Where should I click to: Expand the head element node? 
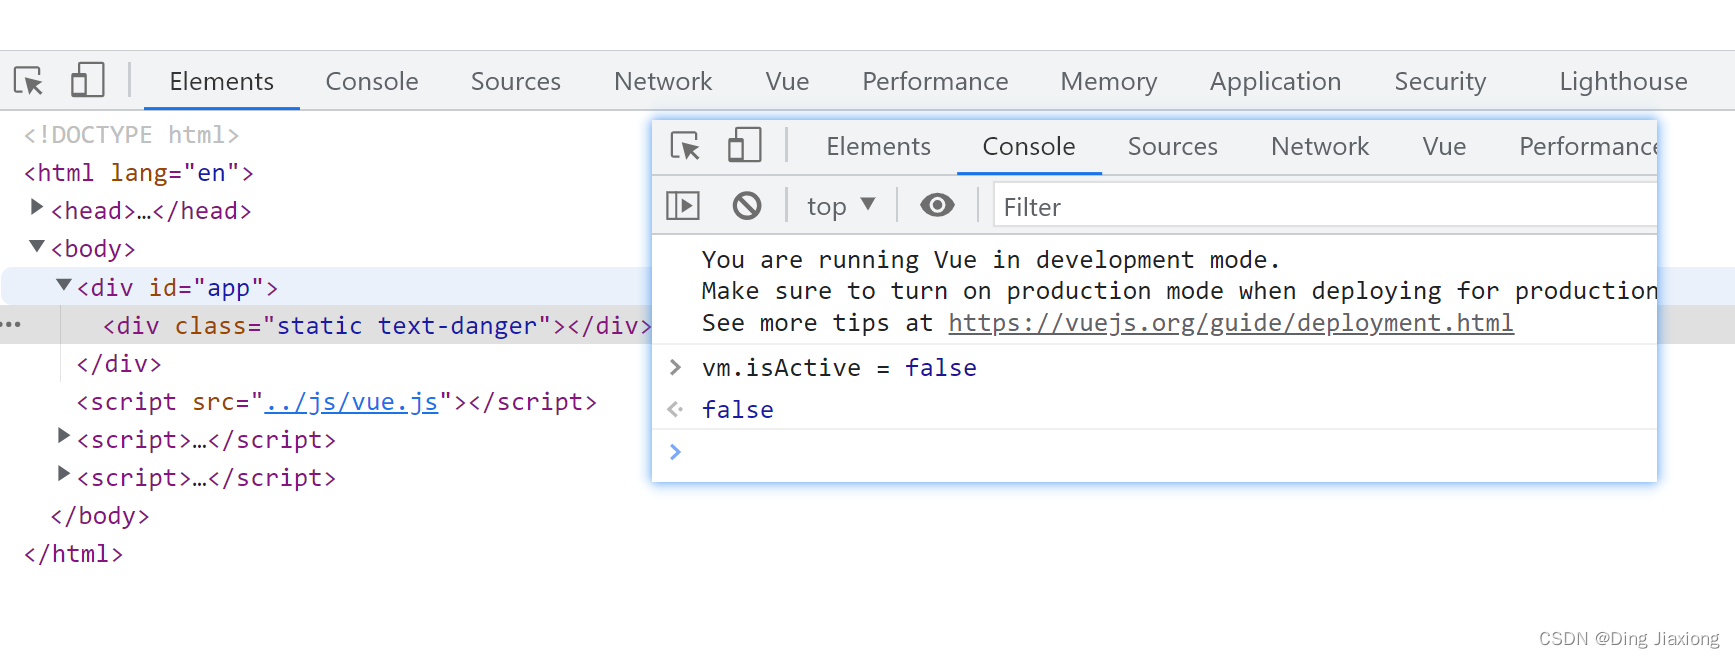pyautogui.click(x=37, y=207)
